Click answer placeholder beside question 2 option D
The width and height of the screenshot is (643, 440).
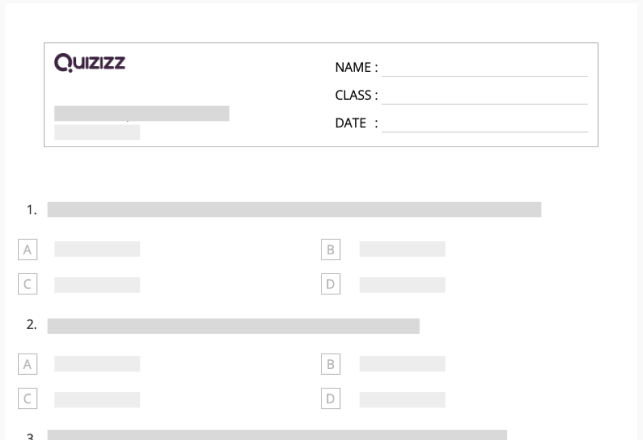click(402, 399)
